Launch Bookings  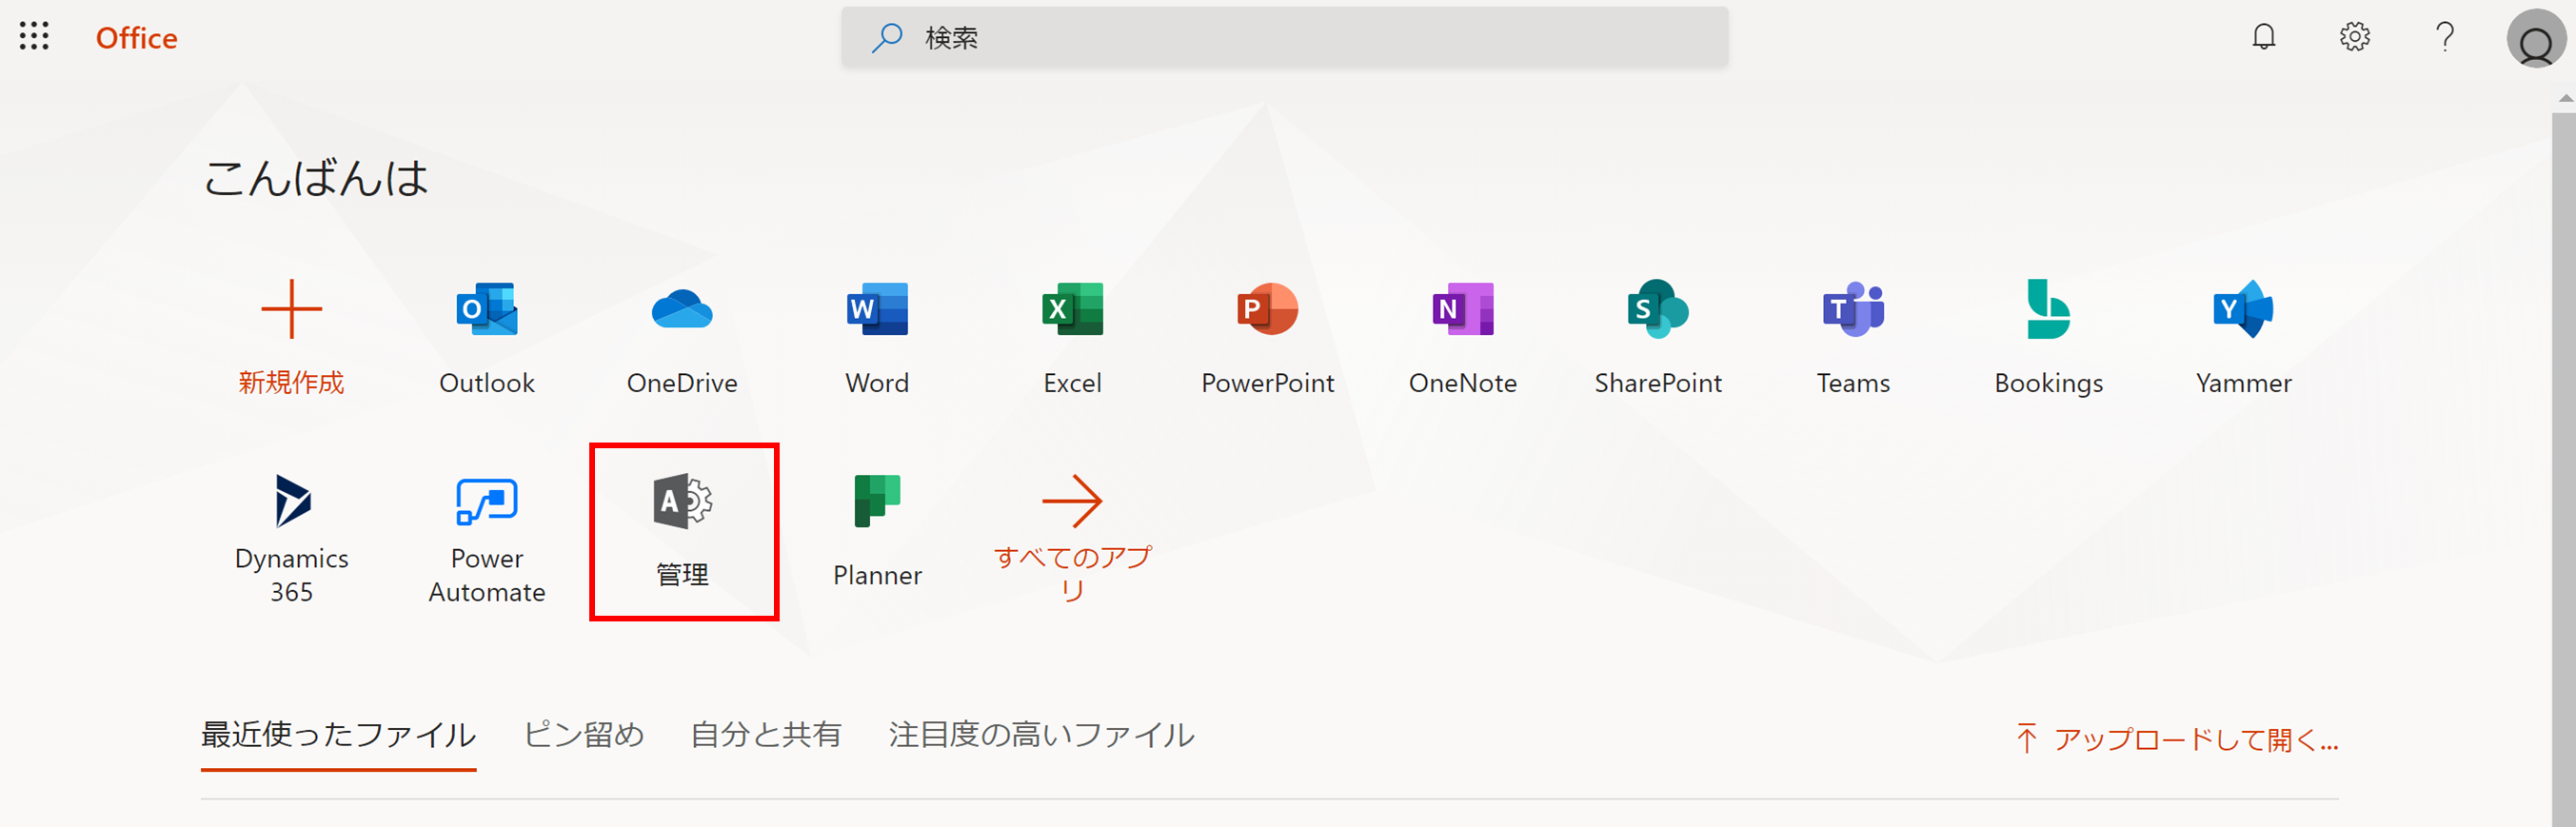pos(2048,337)
